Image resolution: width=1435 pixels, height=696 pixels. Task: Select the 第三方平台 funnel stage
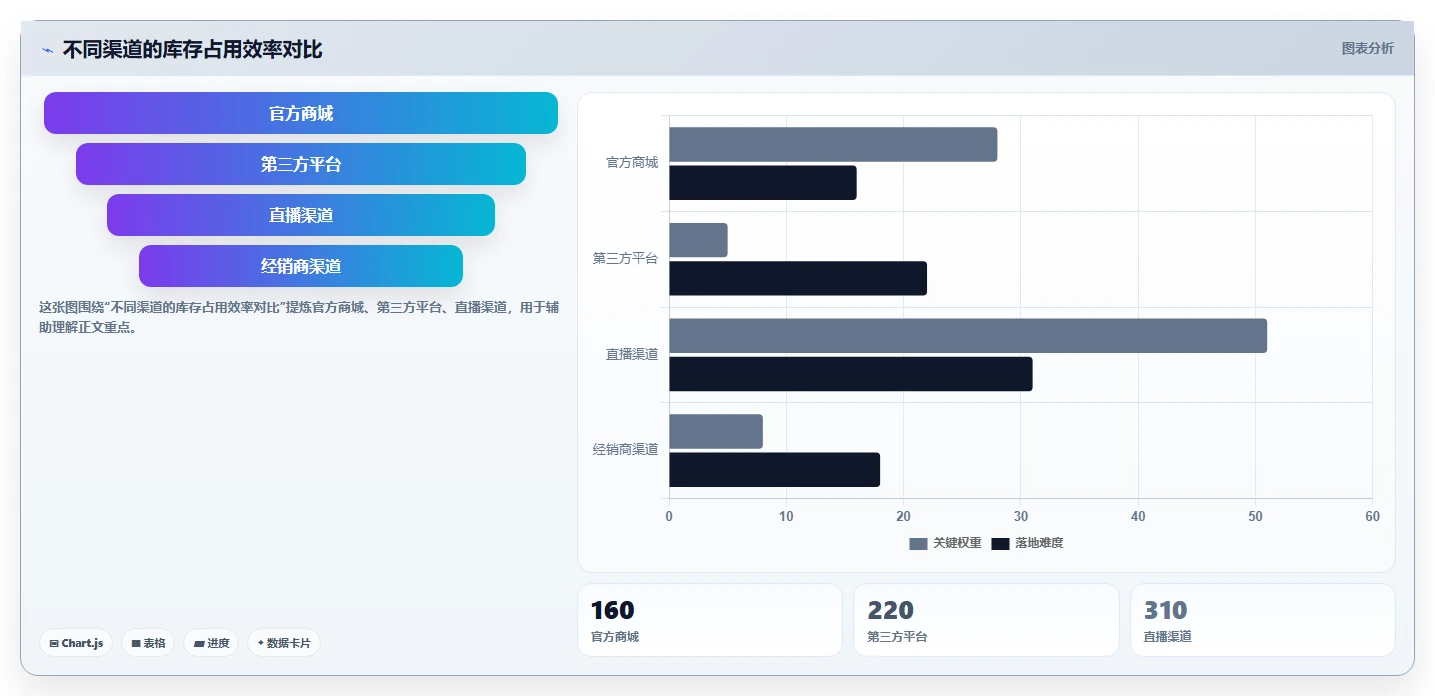[301, 164]
